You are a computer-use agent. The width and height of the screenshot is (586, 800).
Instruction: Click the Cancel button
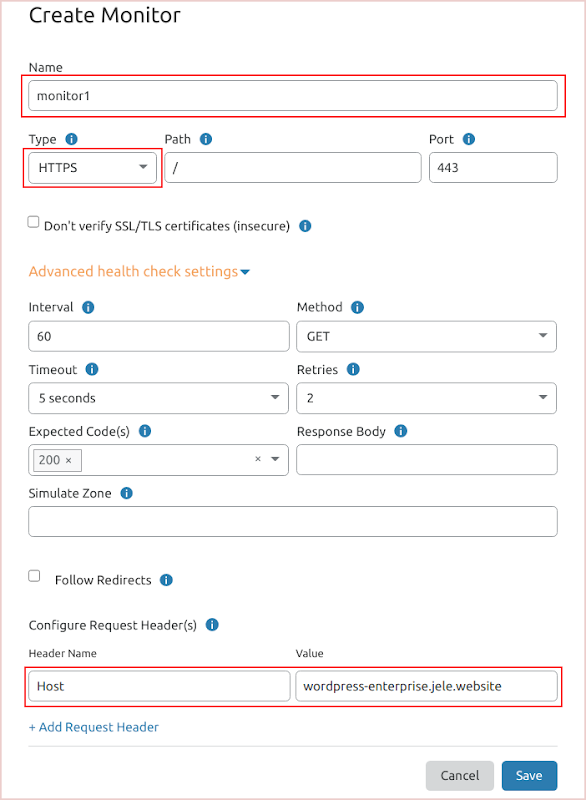[460, 776]
